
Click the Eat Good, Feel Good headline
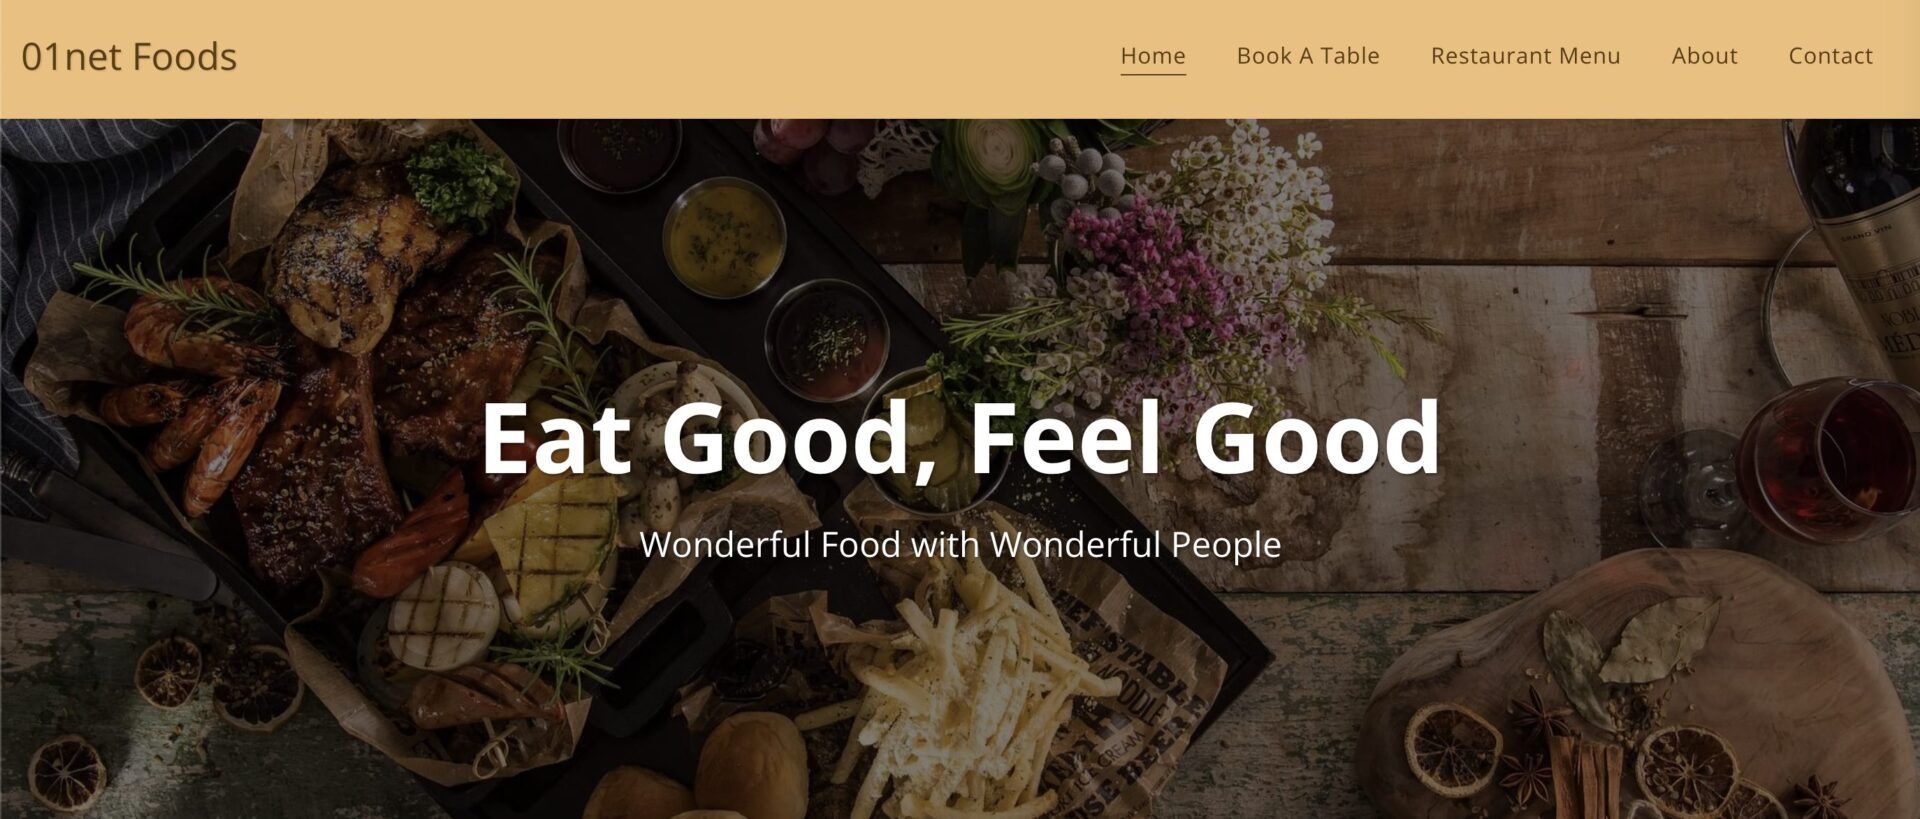pyautogui.click(x=960, y=437)
